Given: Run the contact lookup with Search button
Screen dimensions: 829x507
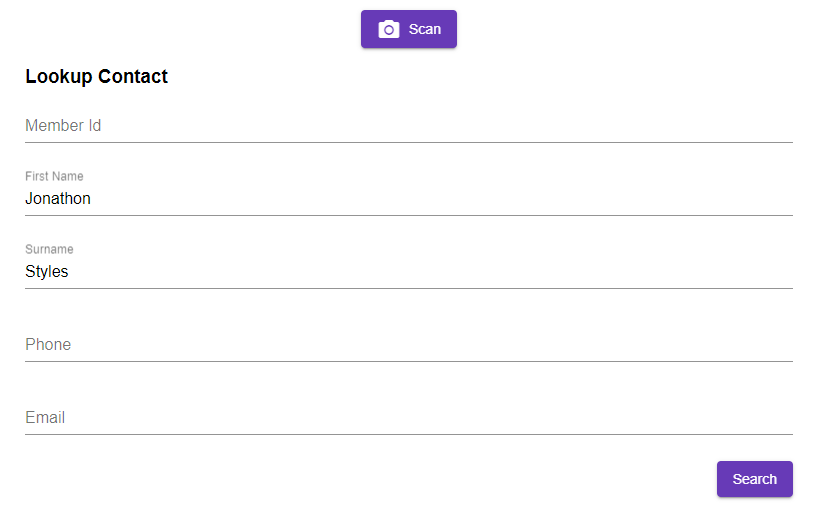Looking at the screenshot, I should tap(754, 479).
